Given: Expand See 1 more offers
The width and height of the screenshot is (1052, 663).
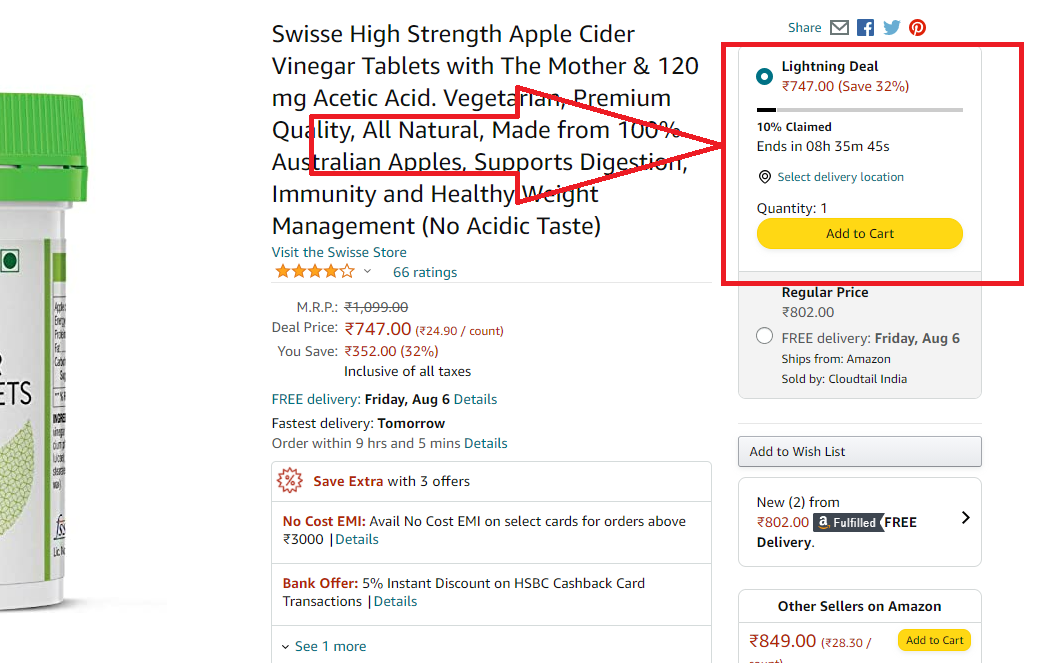Looking at the screenshot, I should click(324, 646).
